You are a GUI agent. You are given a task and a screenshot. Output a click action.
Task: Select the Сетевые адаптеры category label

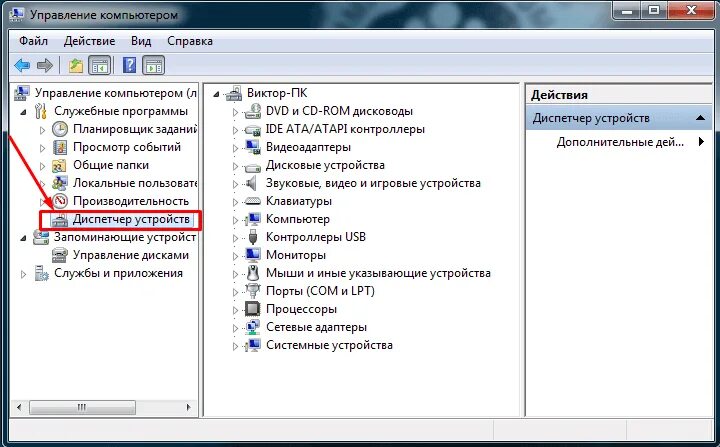[x=316, y=327]
